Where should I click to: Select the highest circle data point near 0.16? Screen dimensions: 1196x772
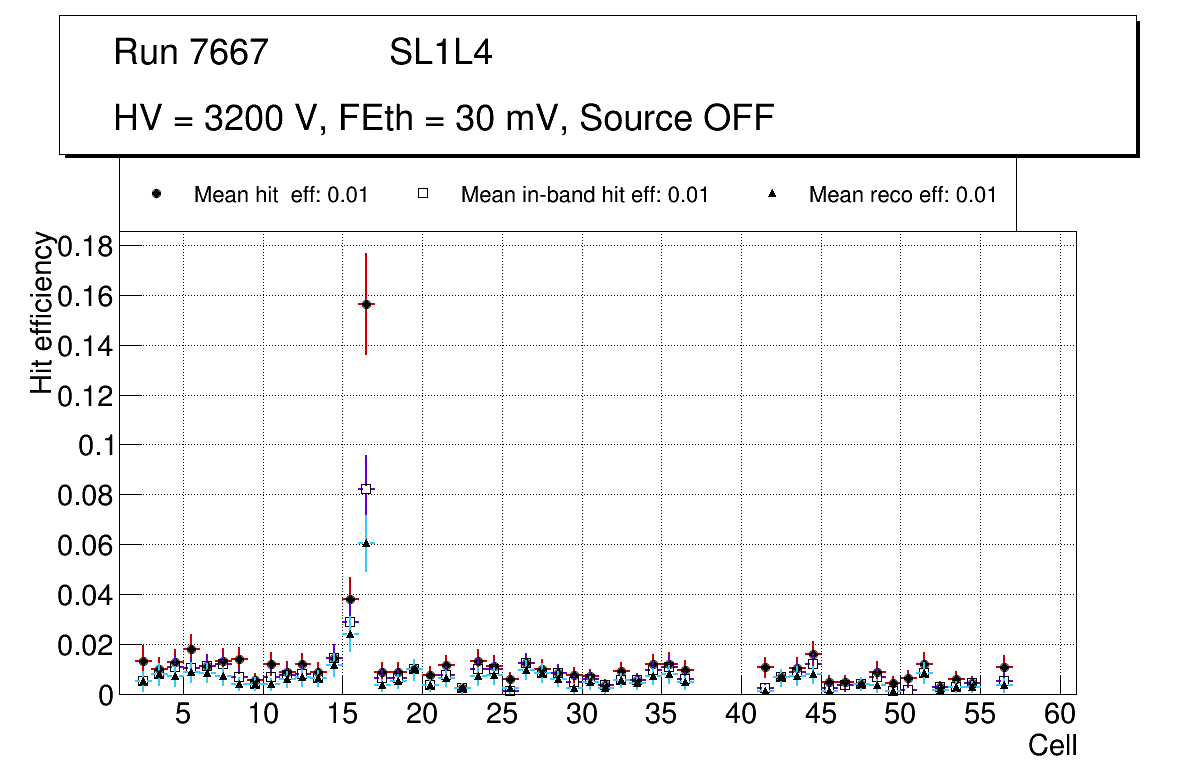pyautogui.click(x=366, y=304)
